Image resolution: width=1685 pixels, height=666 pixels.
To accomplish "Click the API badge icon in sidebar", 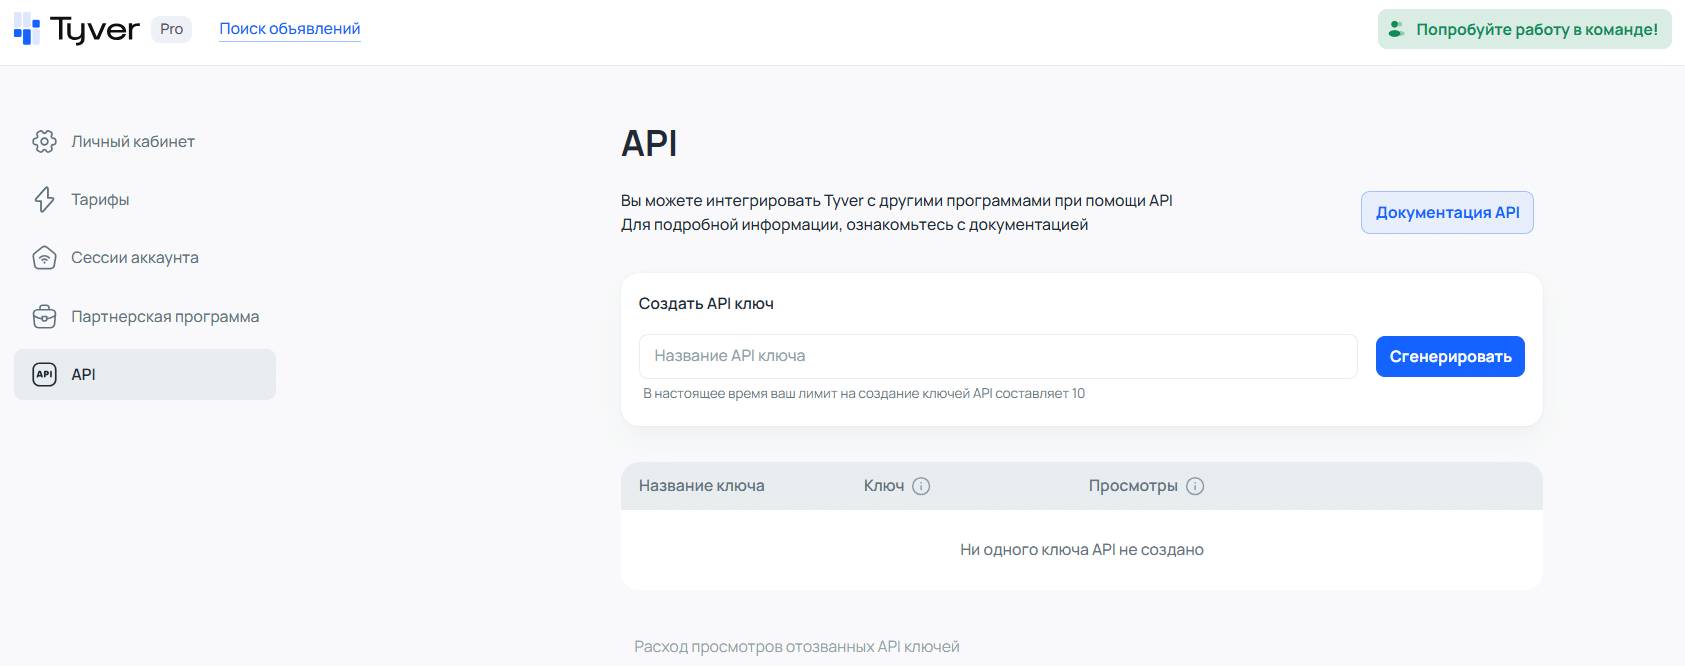I will click(44, 374).
